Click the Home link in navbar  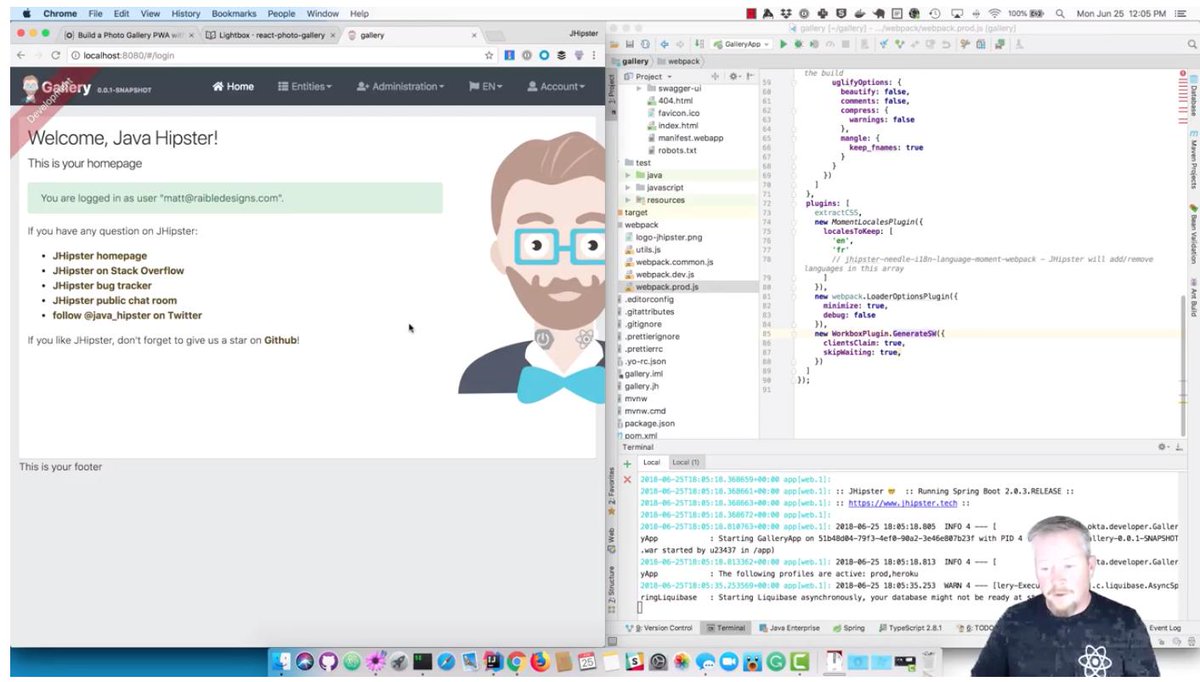click(x=233, y=87)
